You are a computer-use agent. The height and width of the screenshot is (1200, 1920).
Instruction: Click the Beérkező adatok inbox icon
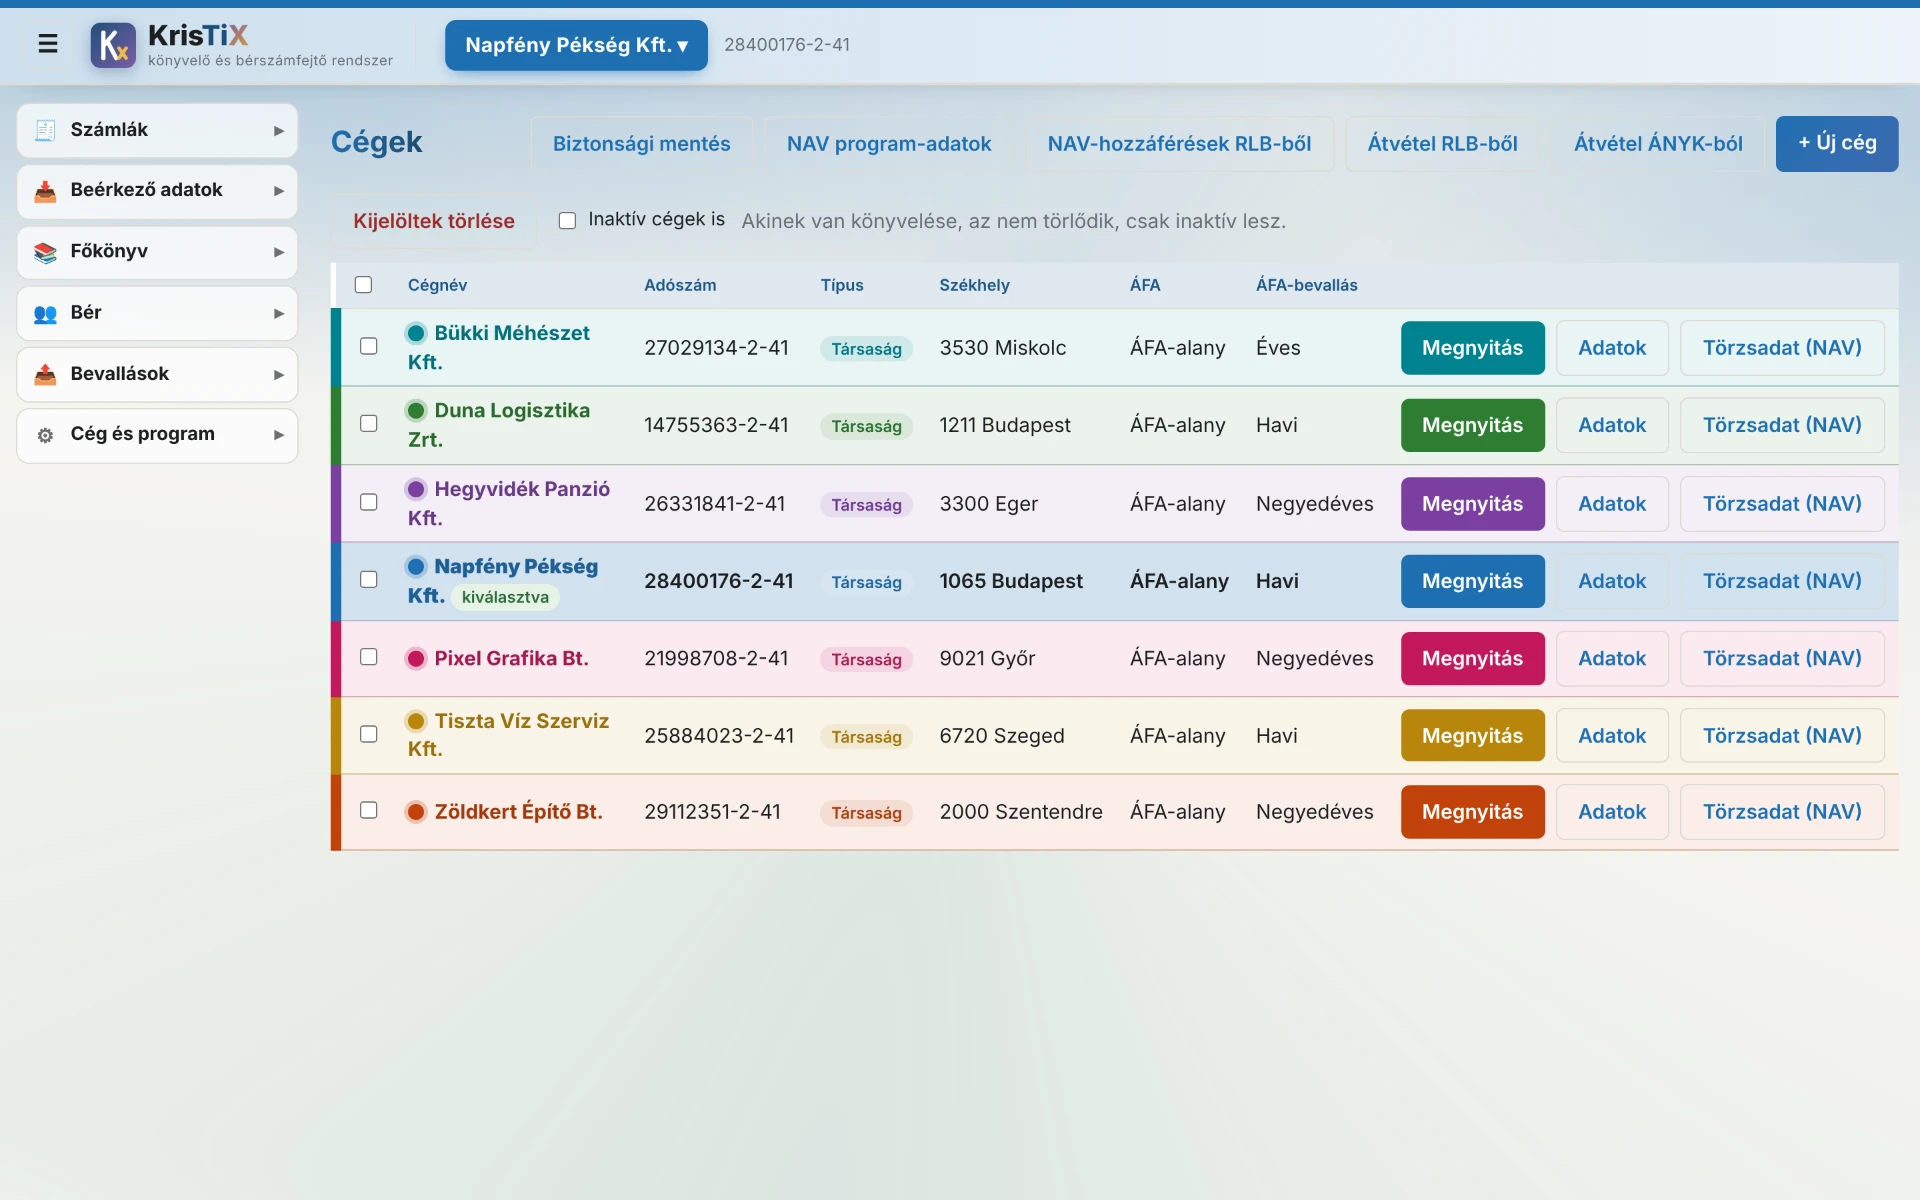(45, 191)
